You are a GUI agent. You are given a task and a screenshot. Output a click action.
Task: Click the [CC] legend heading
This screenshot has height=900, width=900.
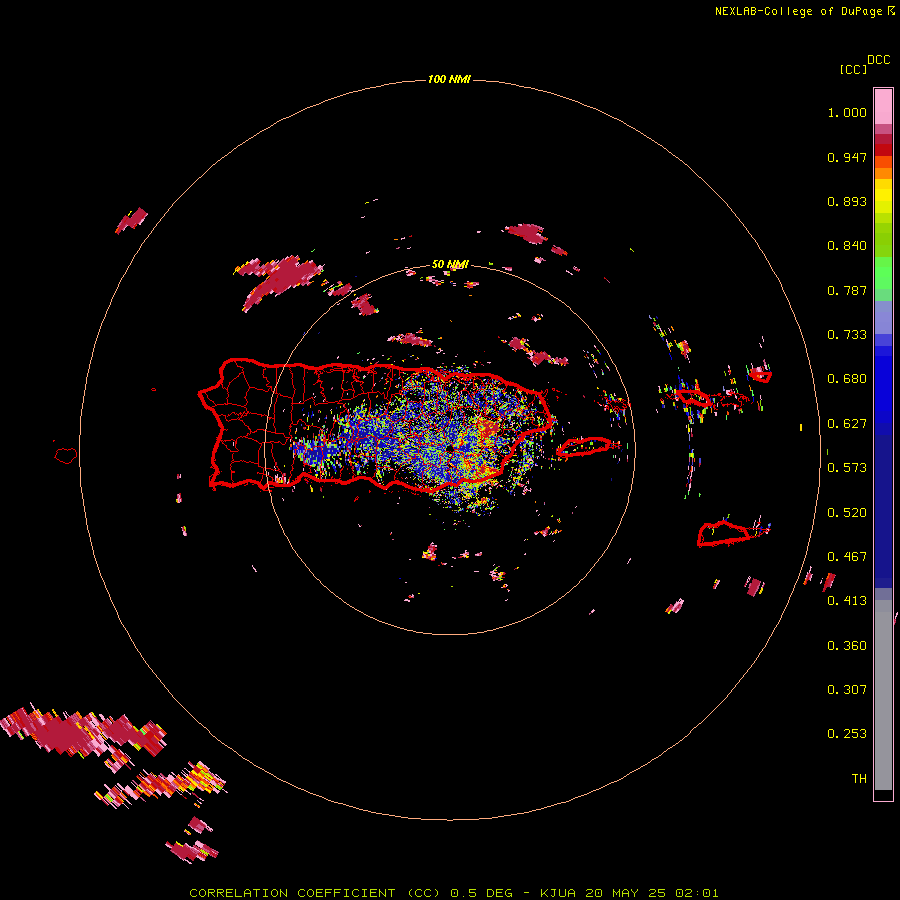853,69
